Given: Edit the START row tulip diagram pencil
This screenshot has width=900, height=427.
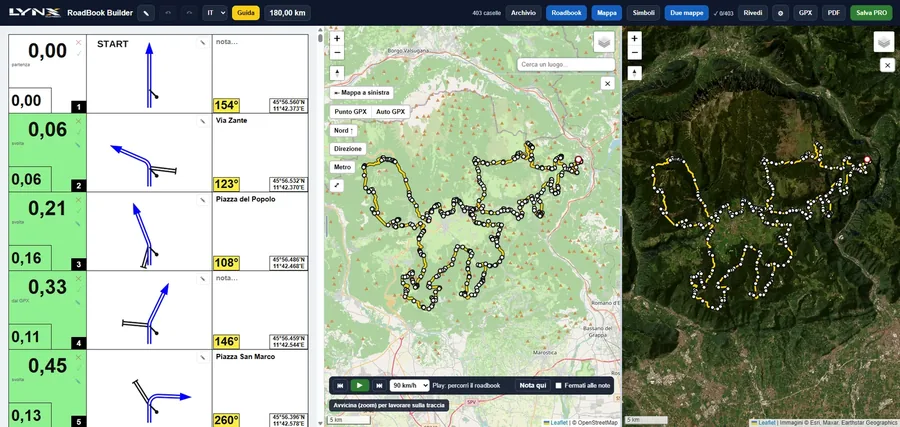Looking at the screenshot, I should [x=202, y=42].
